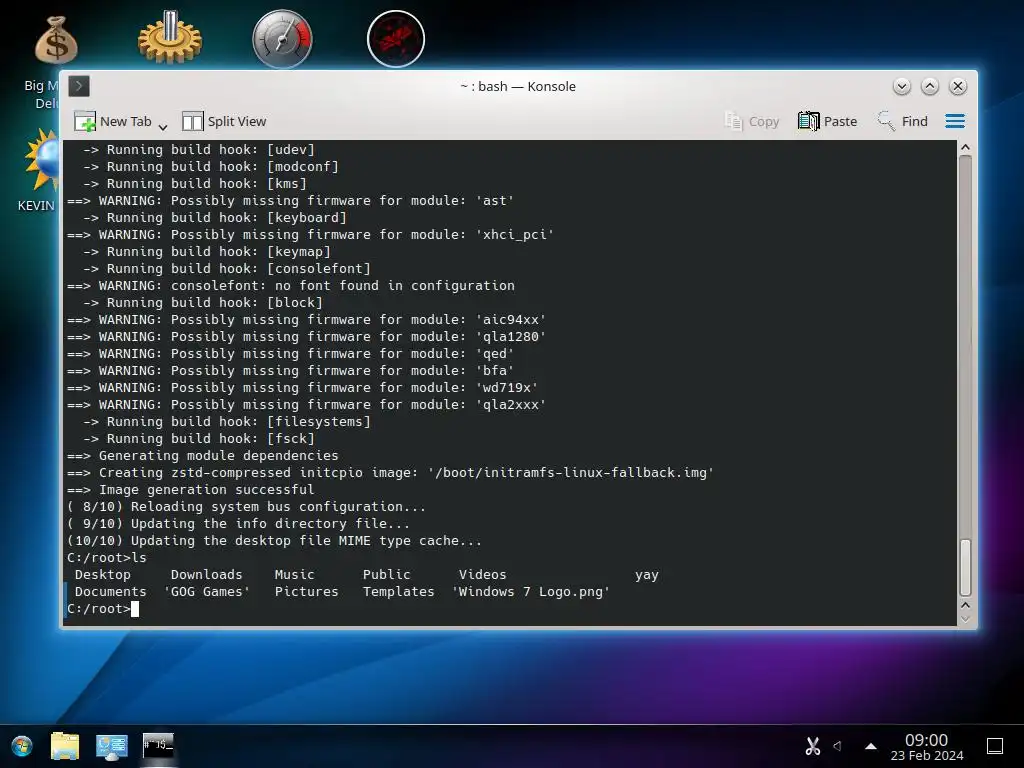Click the scrollbar double-down arrow at bottom
The image size is (1024, 768).
coord(965,618)
